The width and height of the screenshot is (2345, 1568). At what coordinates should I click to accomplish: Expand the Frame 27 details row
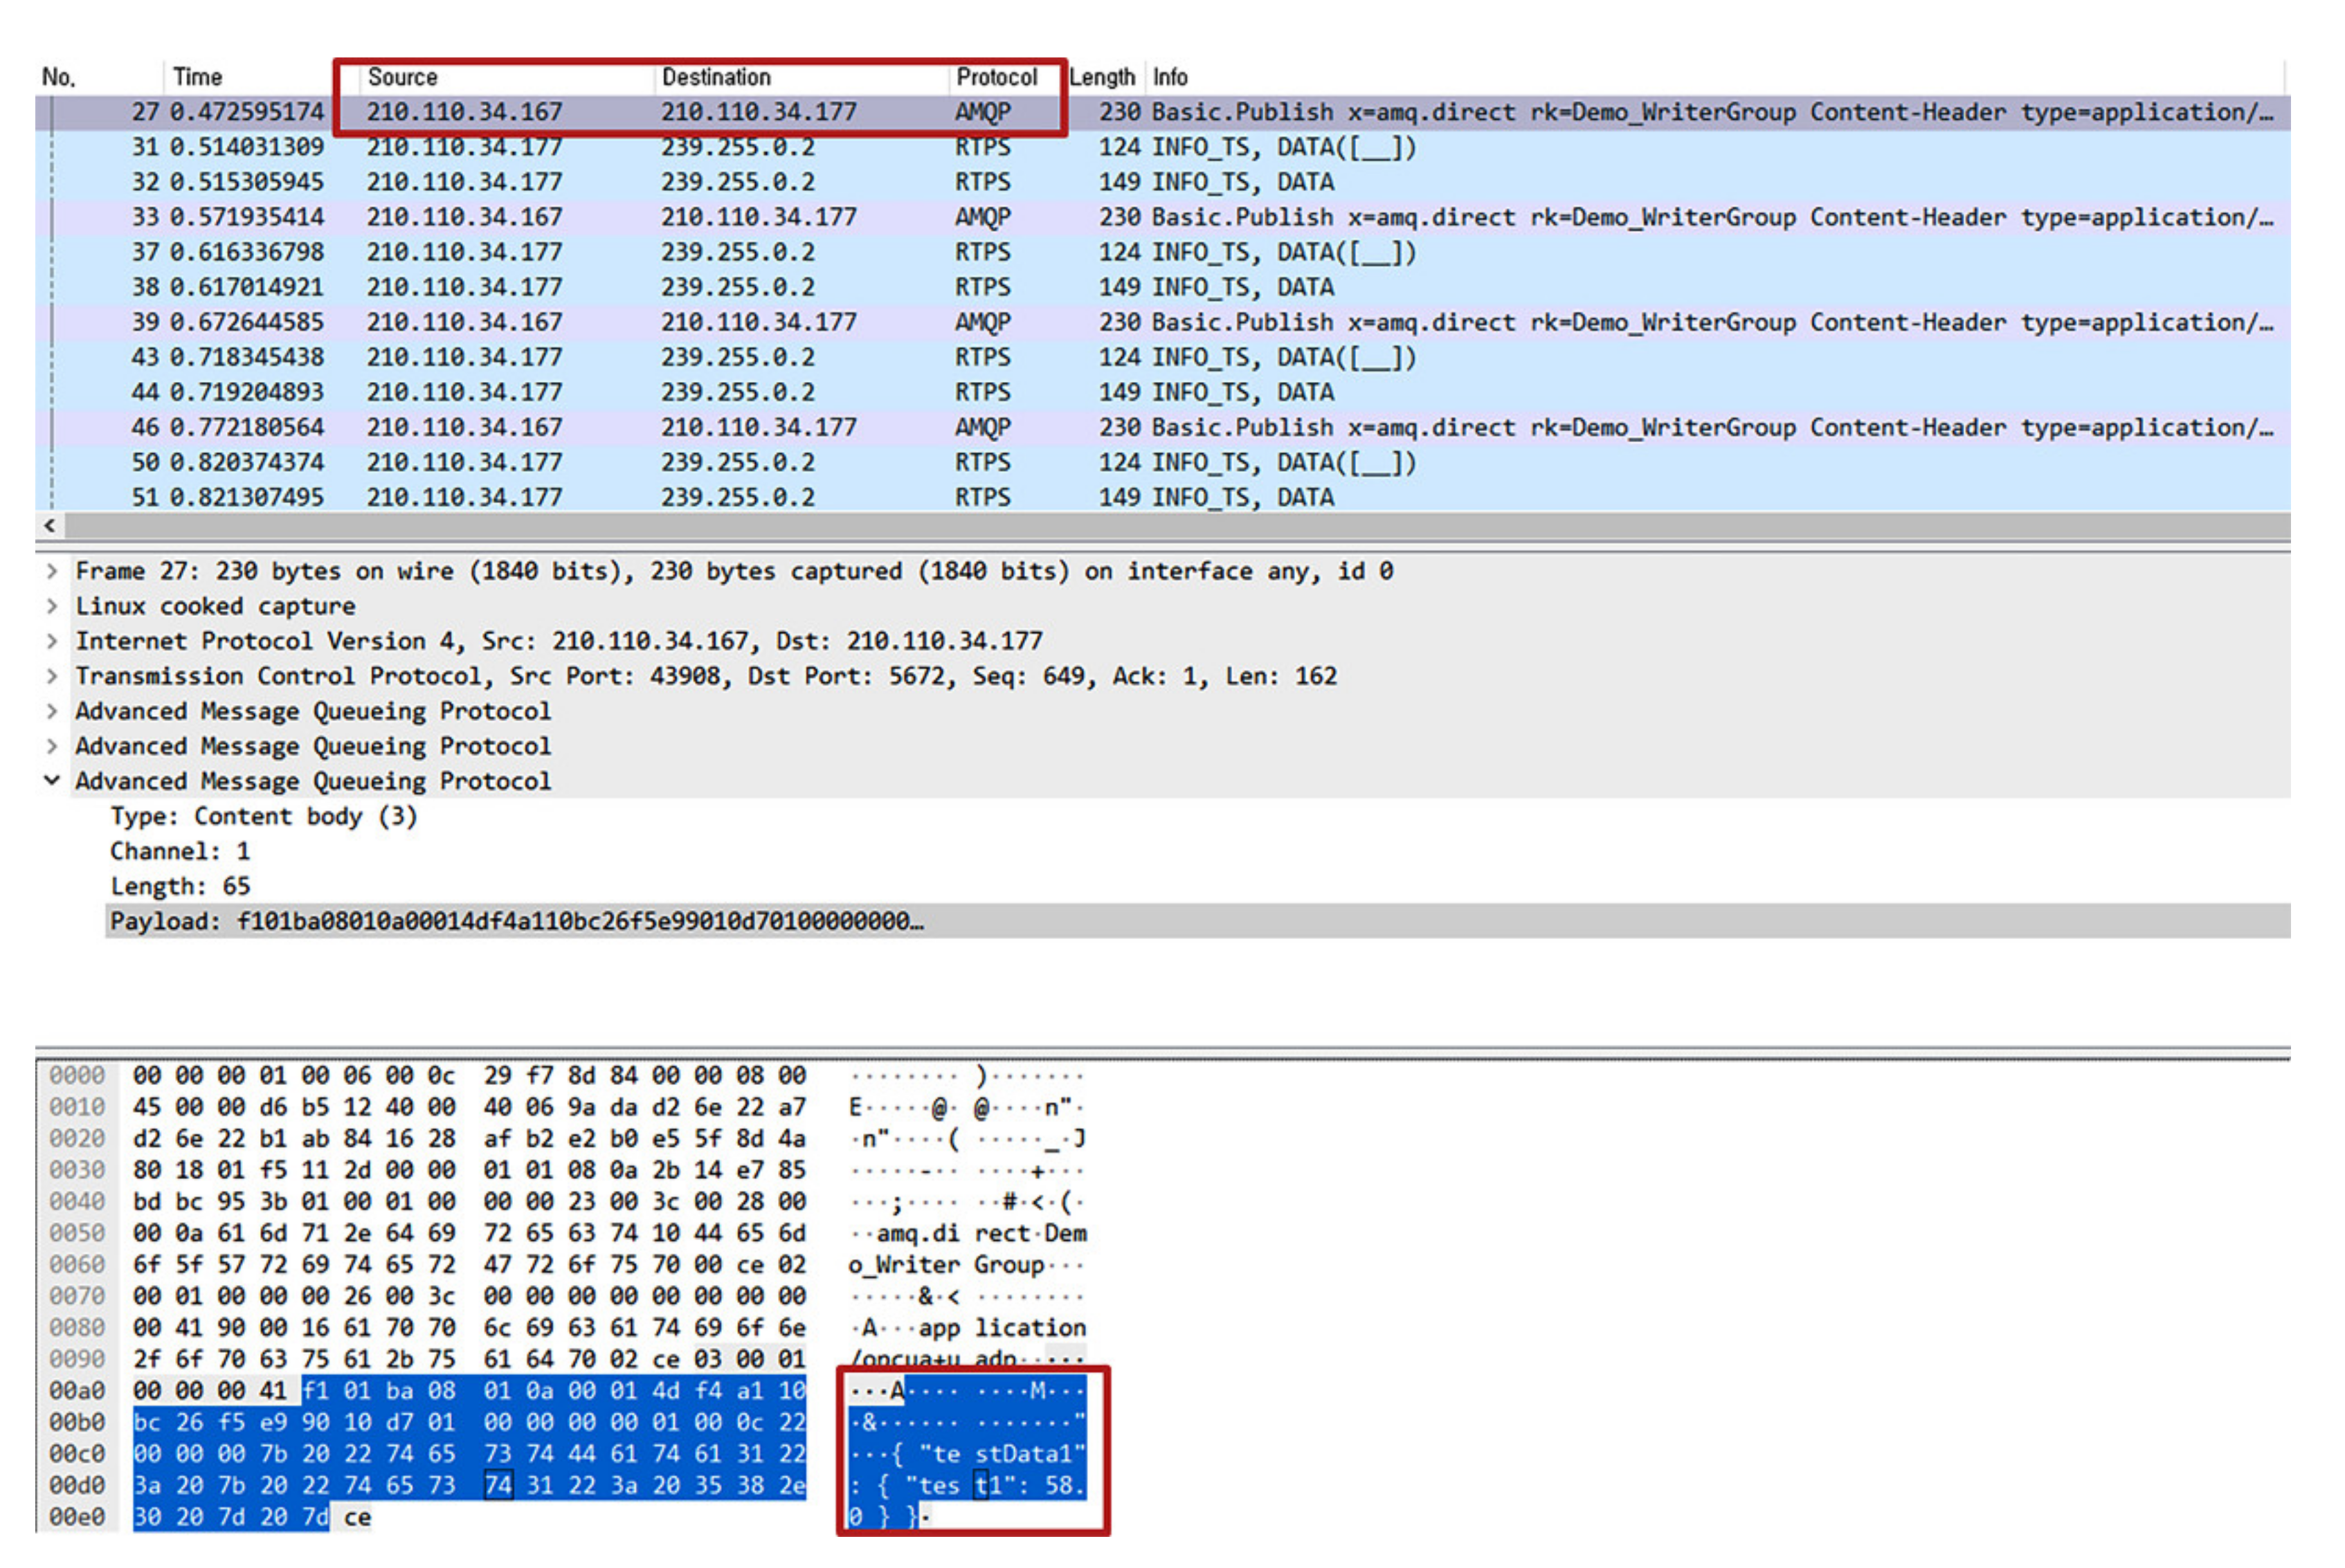pos(52,571)
